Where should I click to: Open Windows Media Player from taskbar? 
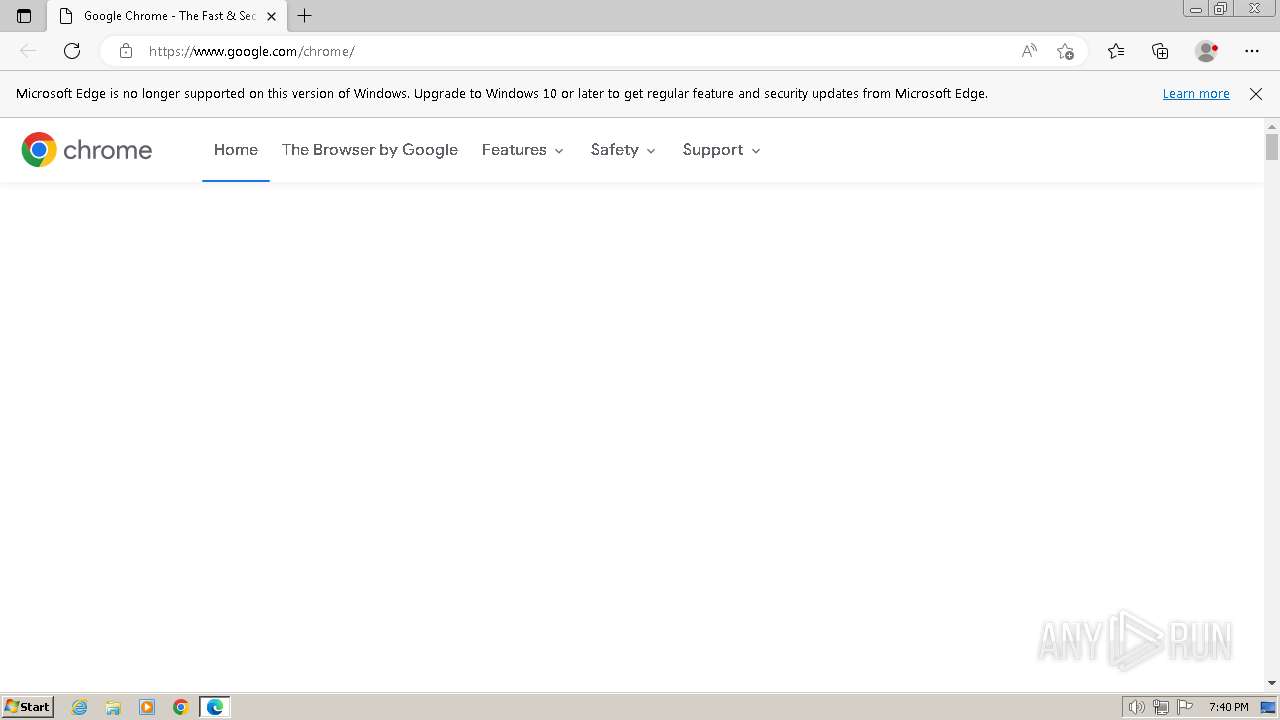pyautogui.click(x=147, y=707)
